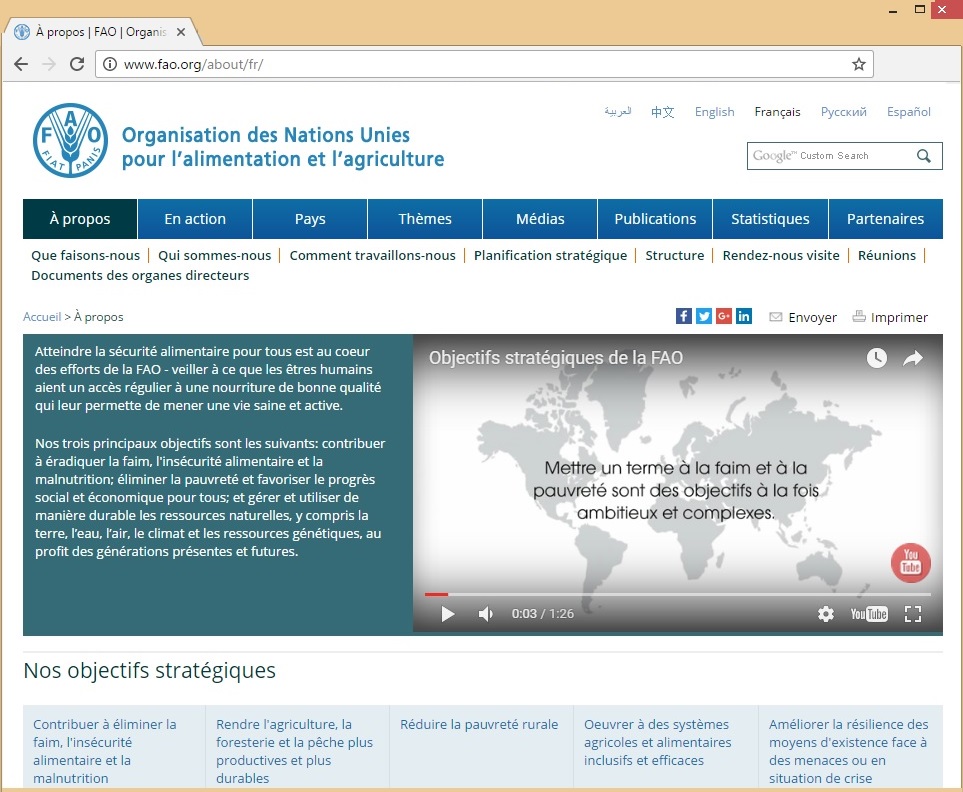963x792 pixels.
Task: Select the Français language link
Action: tap(778, 112)
